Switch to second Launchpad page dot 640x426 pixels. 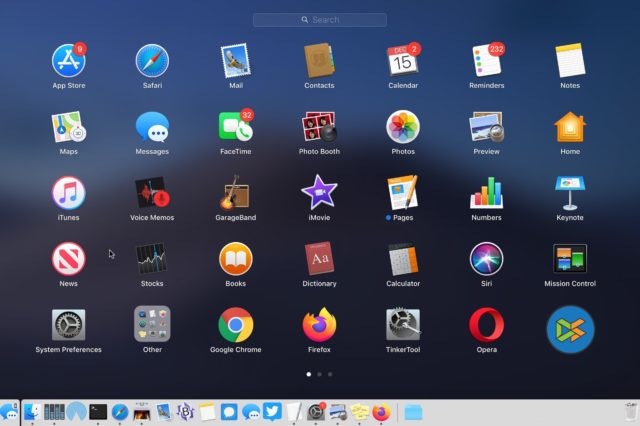tap(319, 374)
